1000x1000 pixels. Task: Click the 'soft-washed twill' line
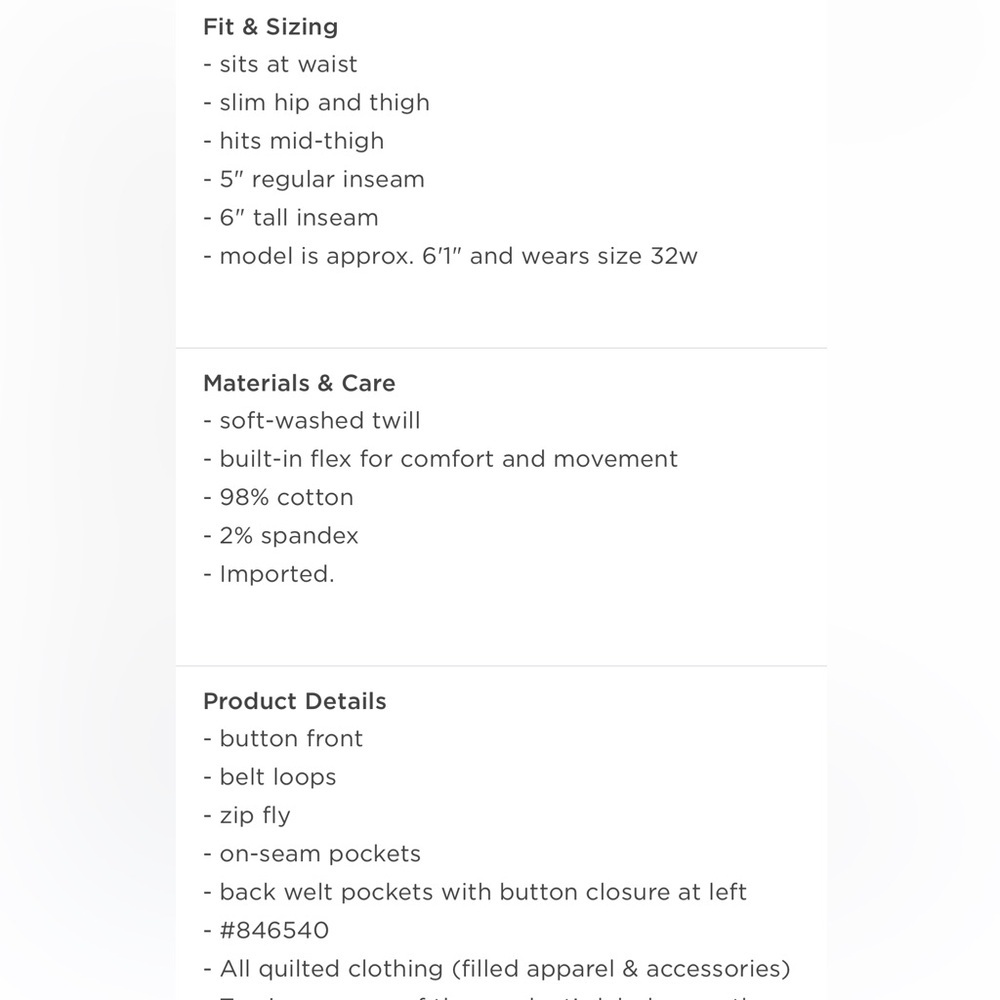312,421
